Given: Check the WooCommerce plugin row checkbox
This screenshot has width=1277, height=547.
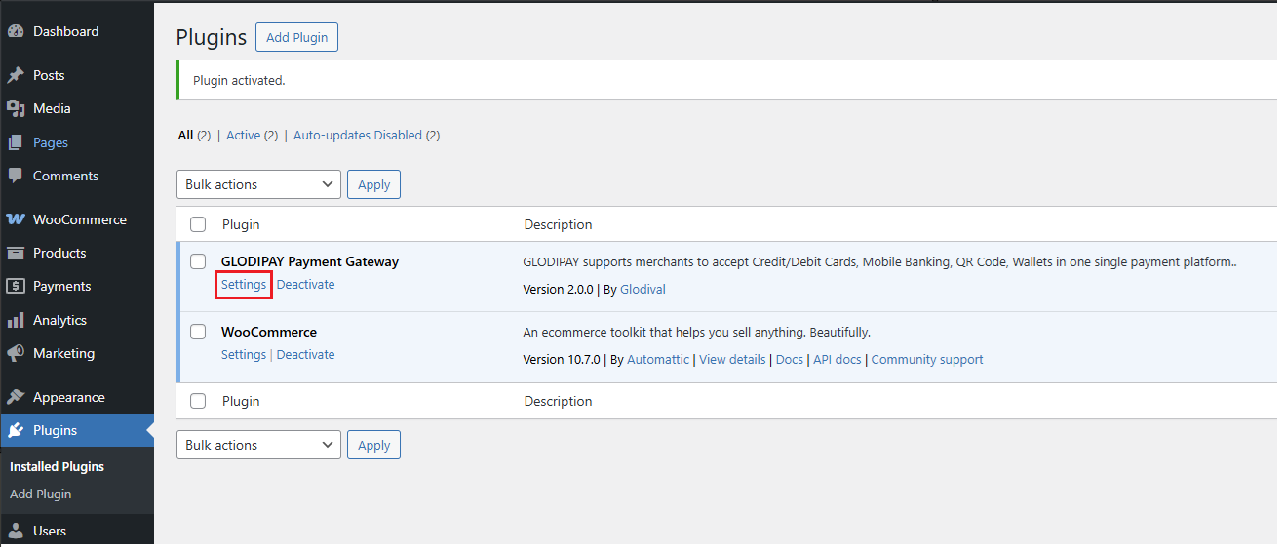Looking at the screenshot, I should click(x=198, y=332).
